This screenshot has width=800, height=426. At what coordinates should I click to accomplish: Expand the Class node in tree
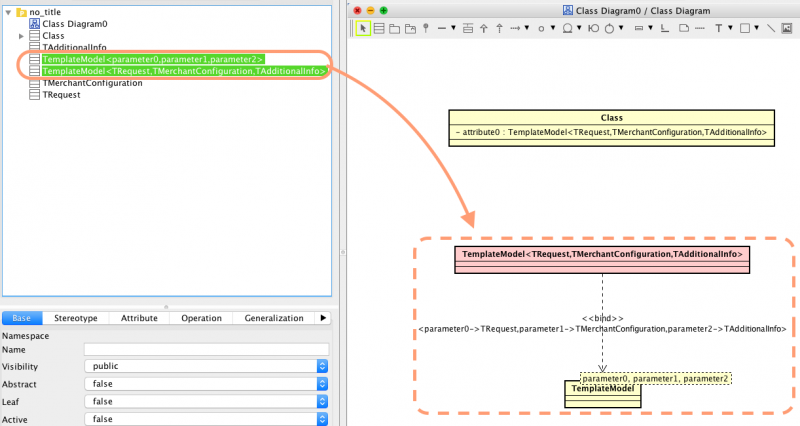pyautogui.click(x=21, y=36)
